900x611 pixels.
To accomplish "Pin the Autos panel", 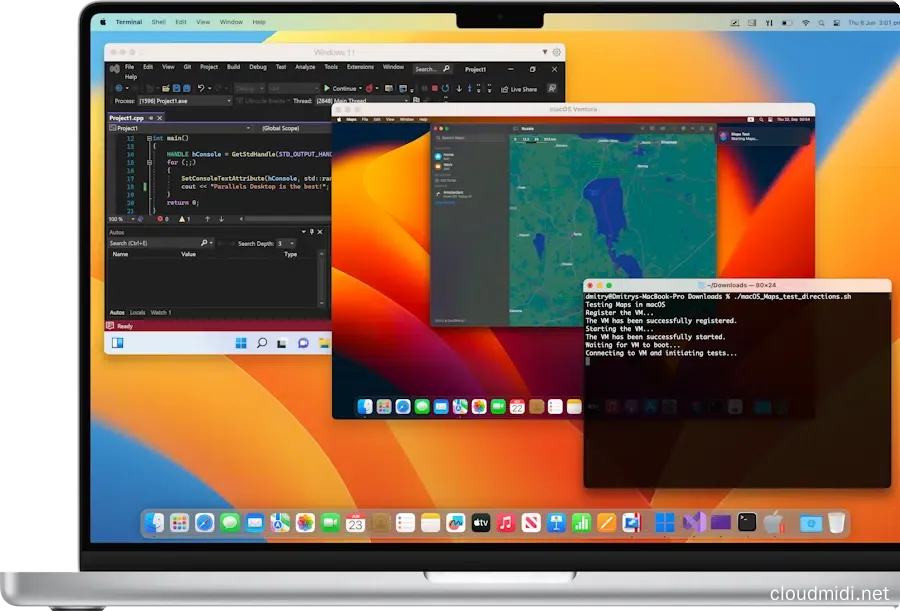I will pos(311,232).
